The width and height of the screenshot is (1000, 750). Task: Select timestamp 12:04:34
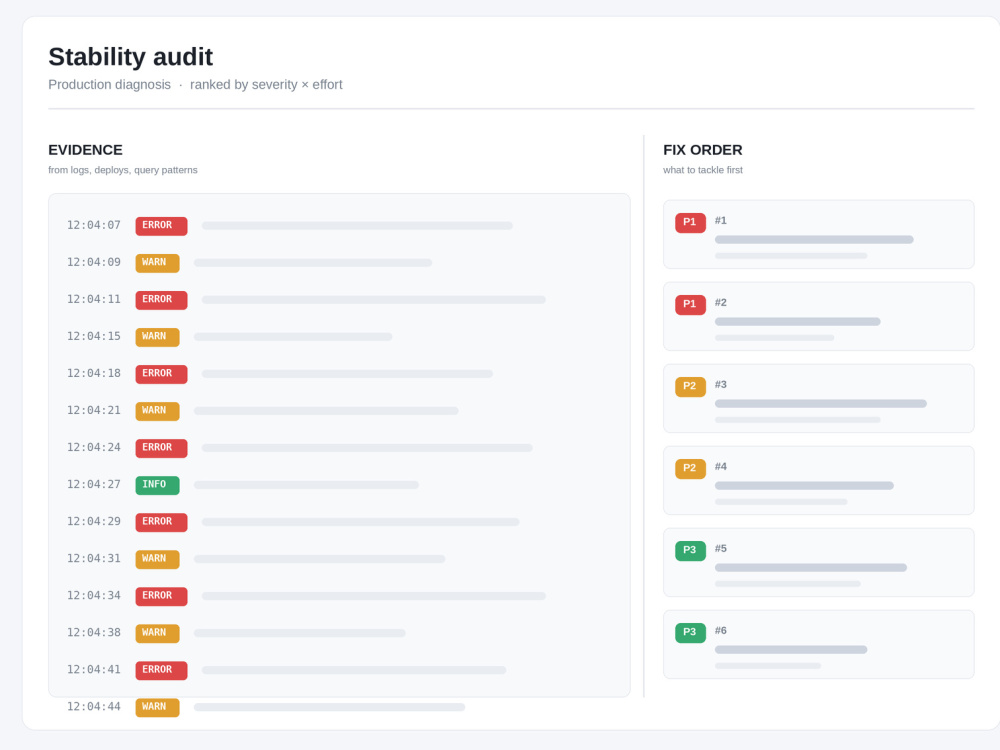pyautogui.click(x=94, y=595)
